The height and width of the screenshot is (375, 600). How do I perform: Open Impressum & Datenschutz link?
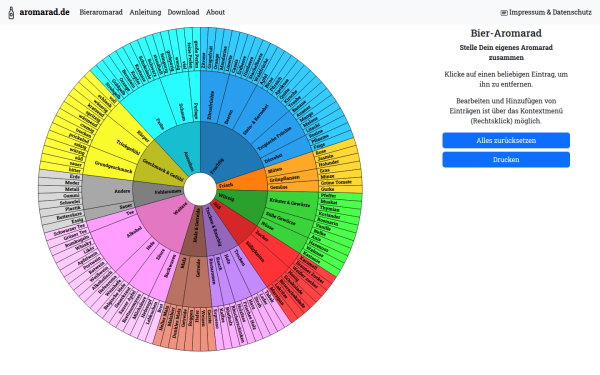pos(550,12)
